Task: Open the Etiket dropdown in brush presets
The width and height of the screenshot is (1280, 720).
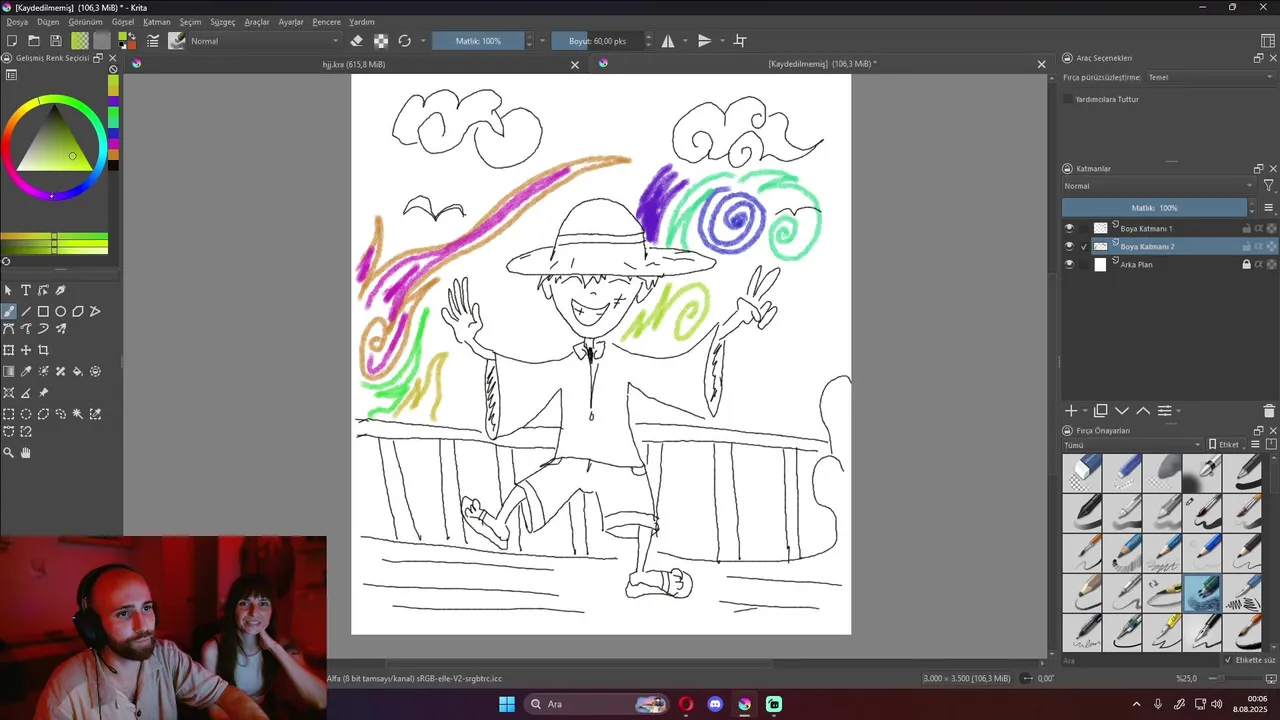Action: coord(1227,445)
